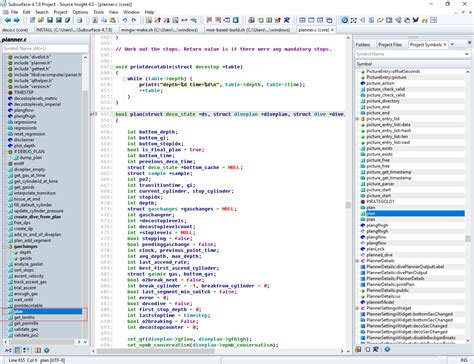This screenshot has width=474, height=364.
Task: Select decostoplevels_metric in symbol list
Action: 36,98
